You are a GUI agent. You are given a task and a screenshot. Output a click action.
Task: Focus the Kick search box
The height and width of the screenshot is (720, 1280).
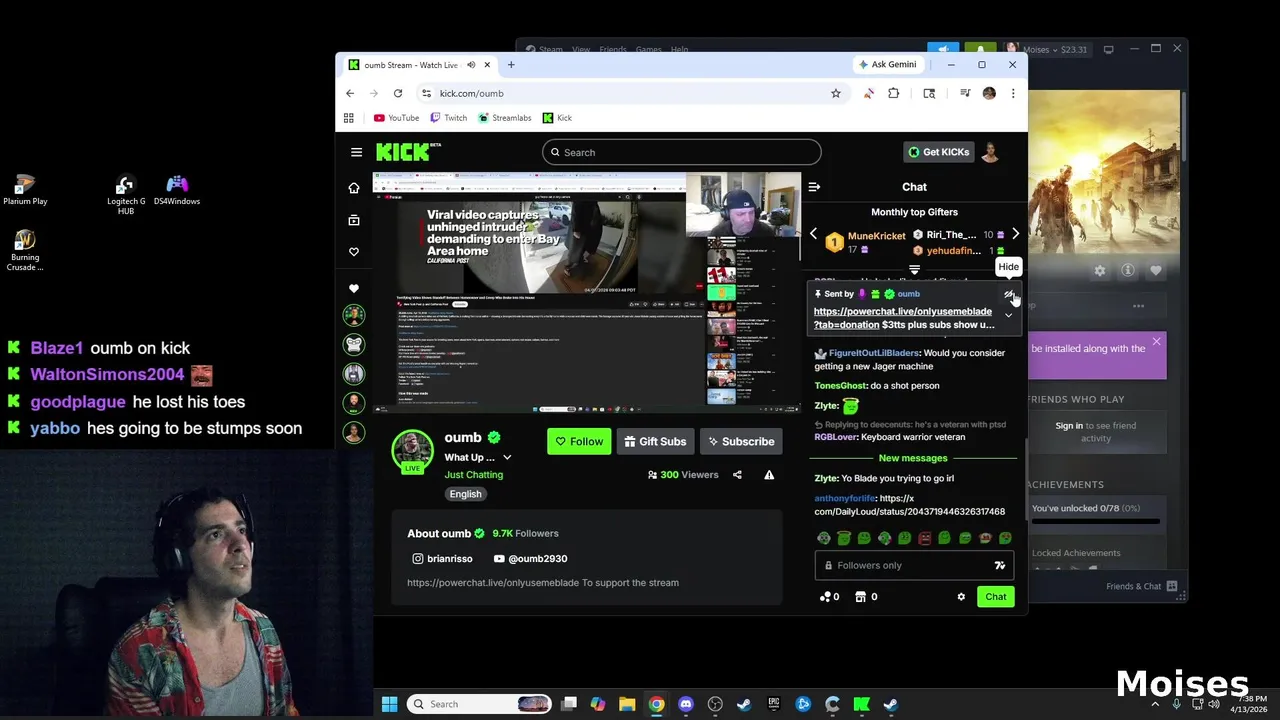tap(682, 152)
